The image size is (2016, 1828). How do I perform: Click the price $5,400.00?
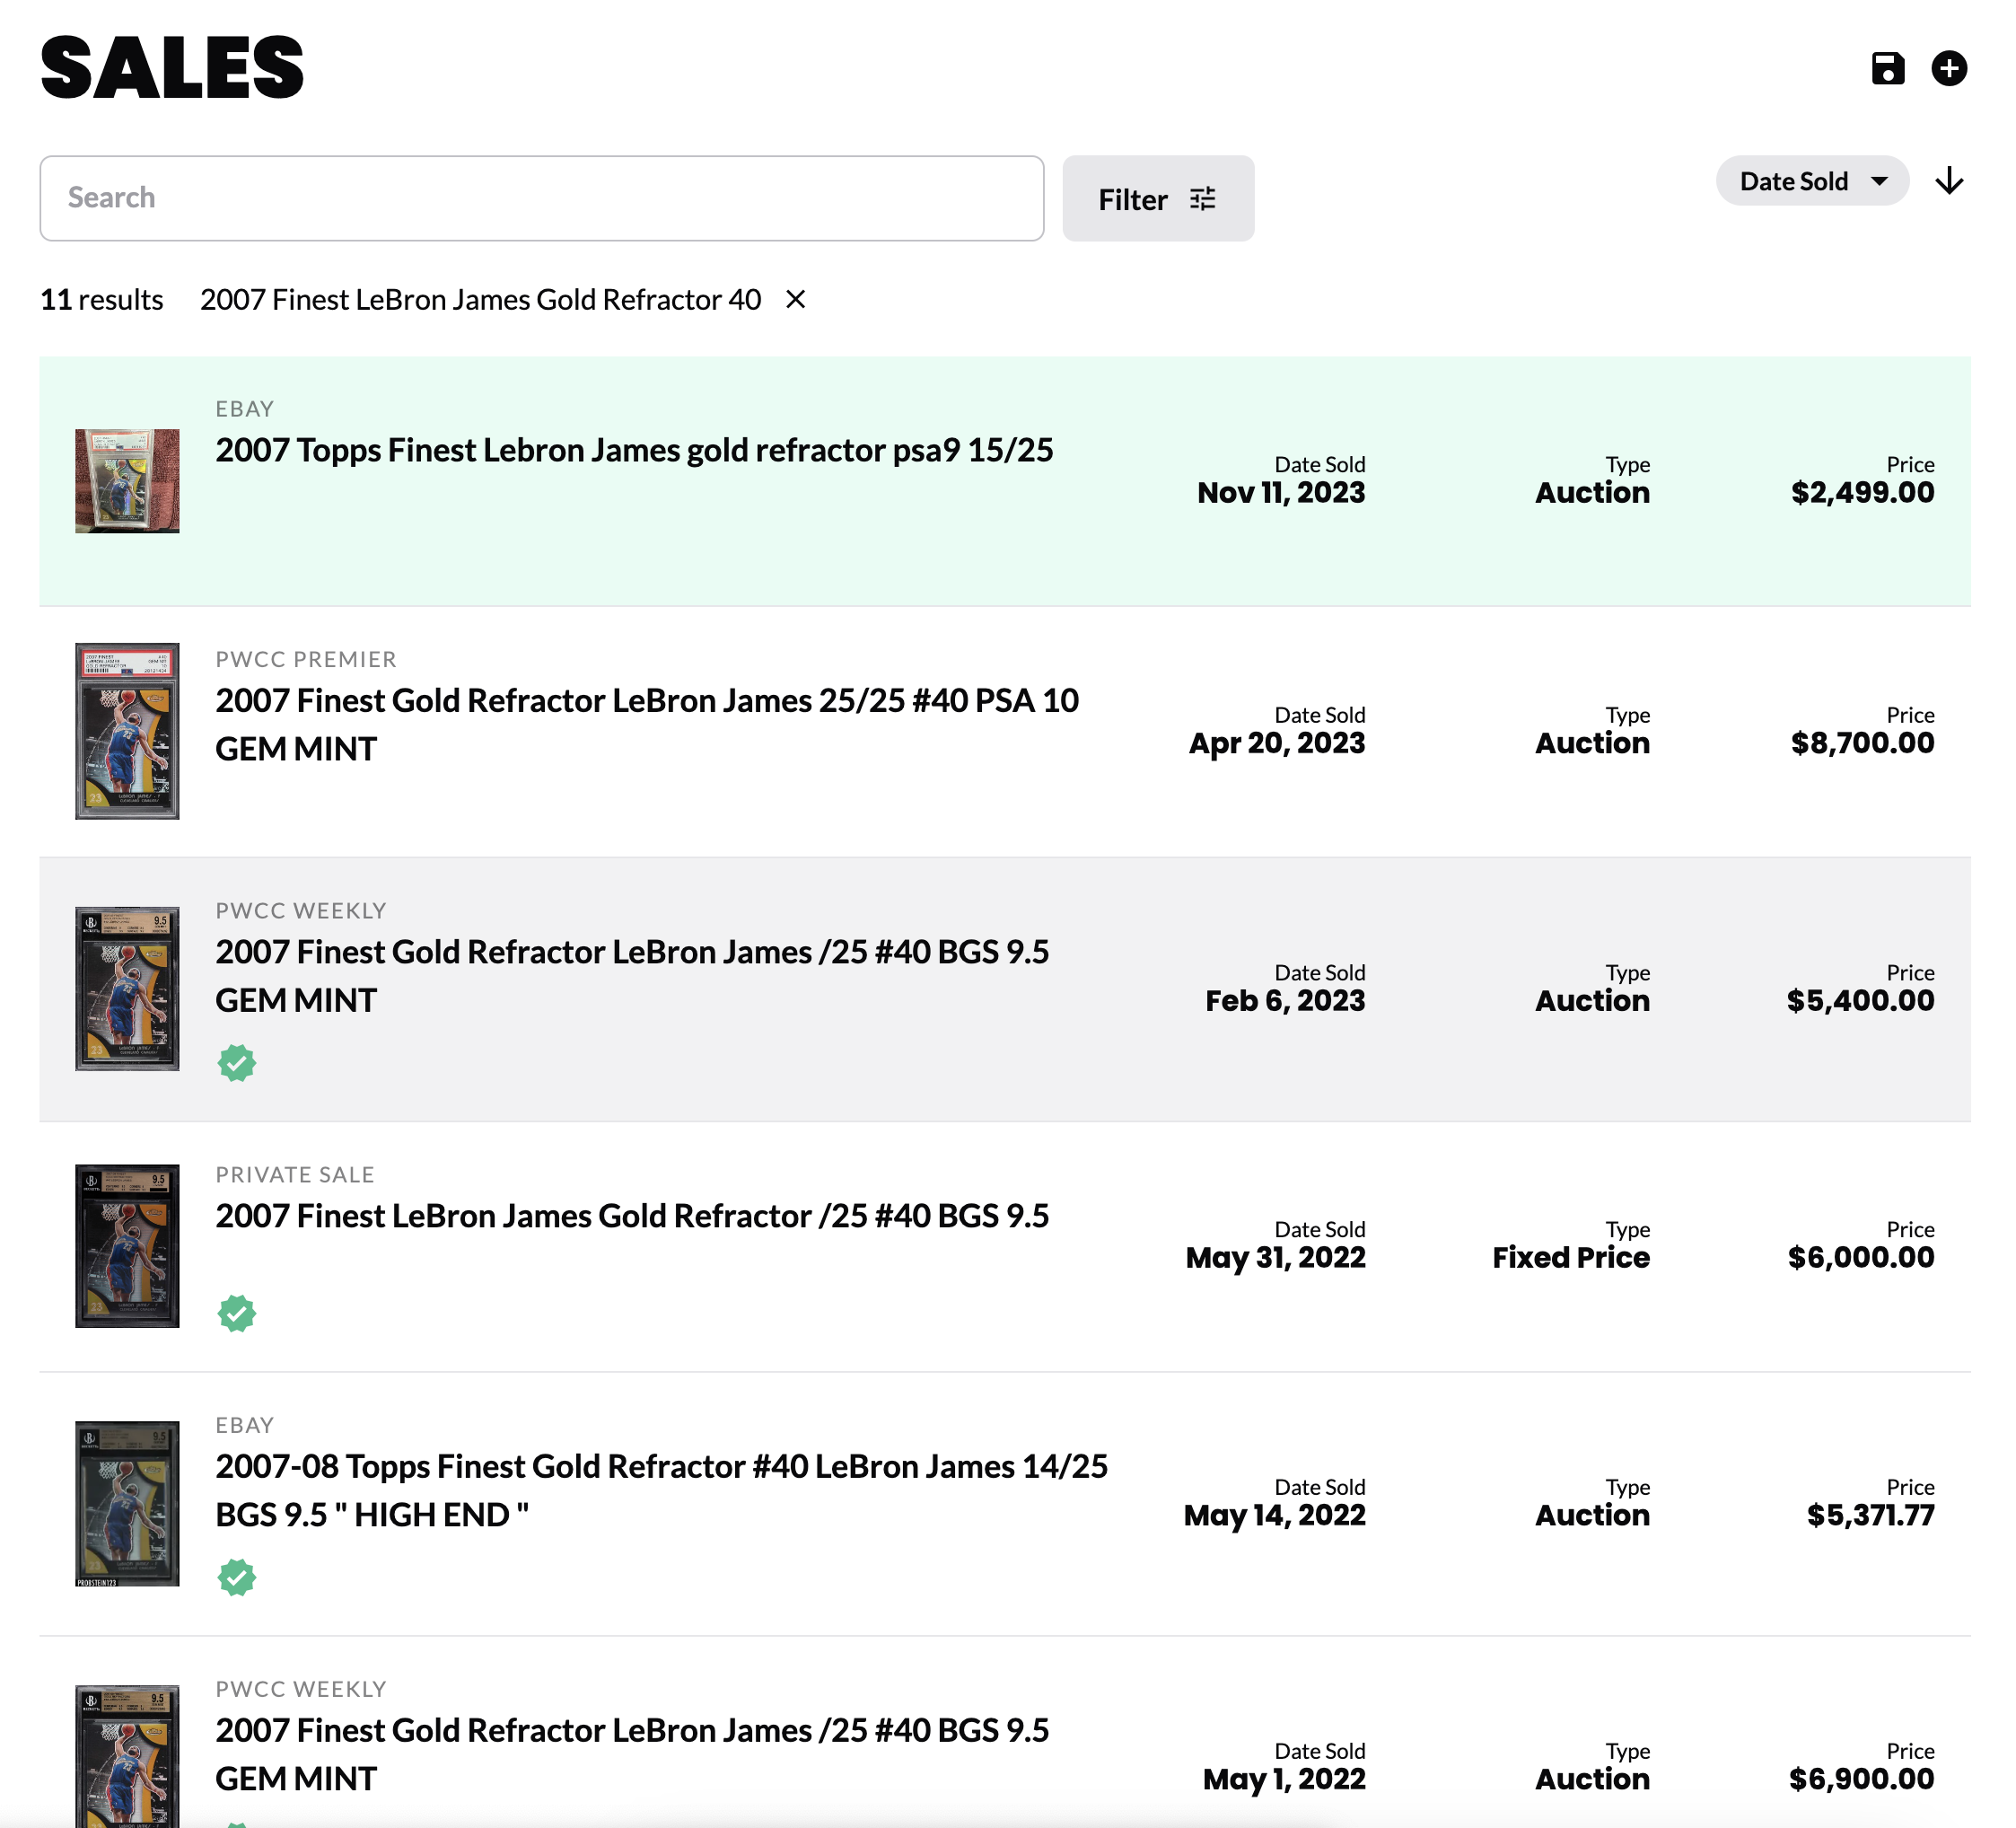[x=1860, y=1000]
